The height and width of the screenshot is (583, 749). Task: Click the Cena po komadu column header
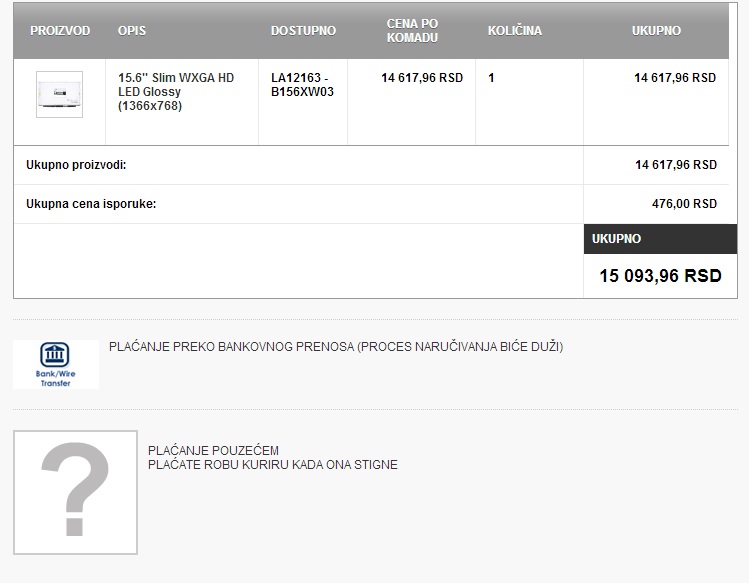tap(412, 31)
